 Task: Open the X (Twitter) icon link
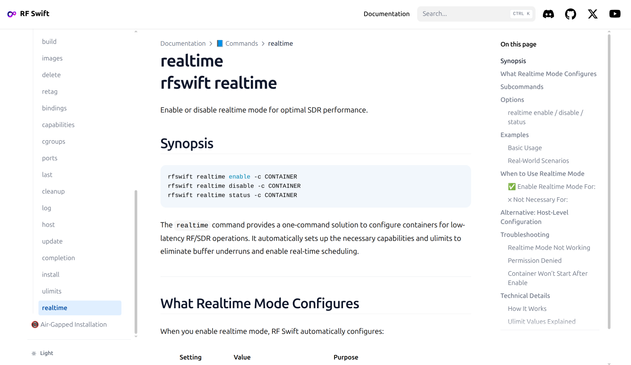point(592,14)
